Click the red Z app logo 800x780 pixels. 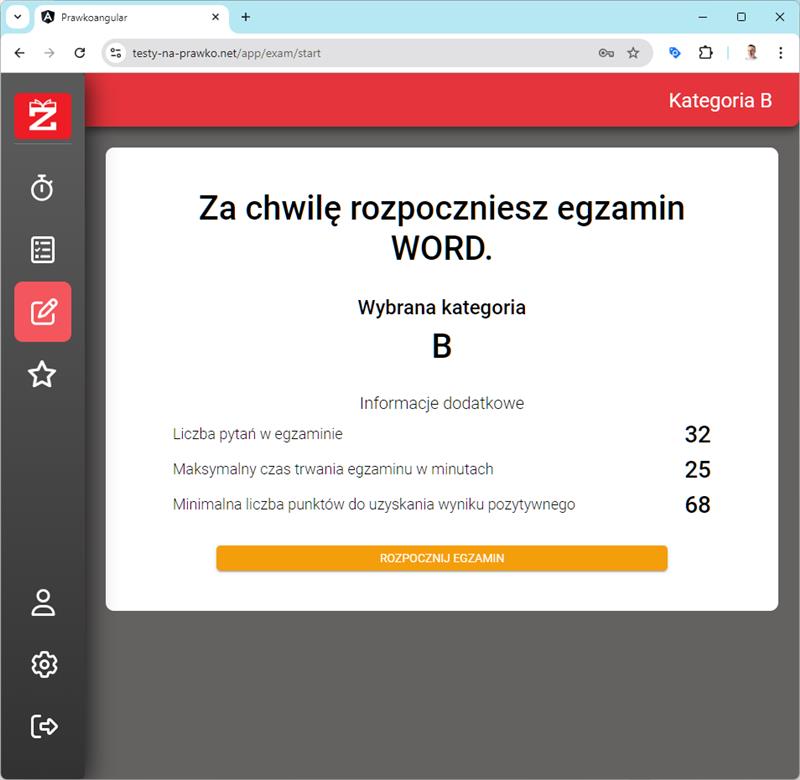tap(43, 115)
